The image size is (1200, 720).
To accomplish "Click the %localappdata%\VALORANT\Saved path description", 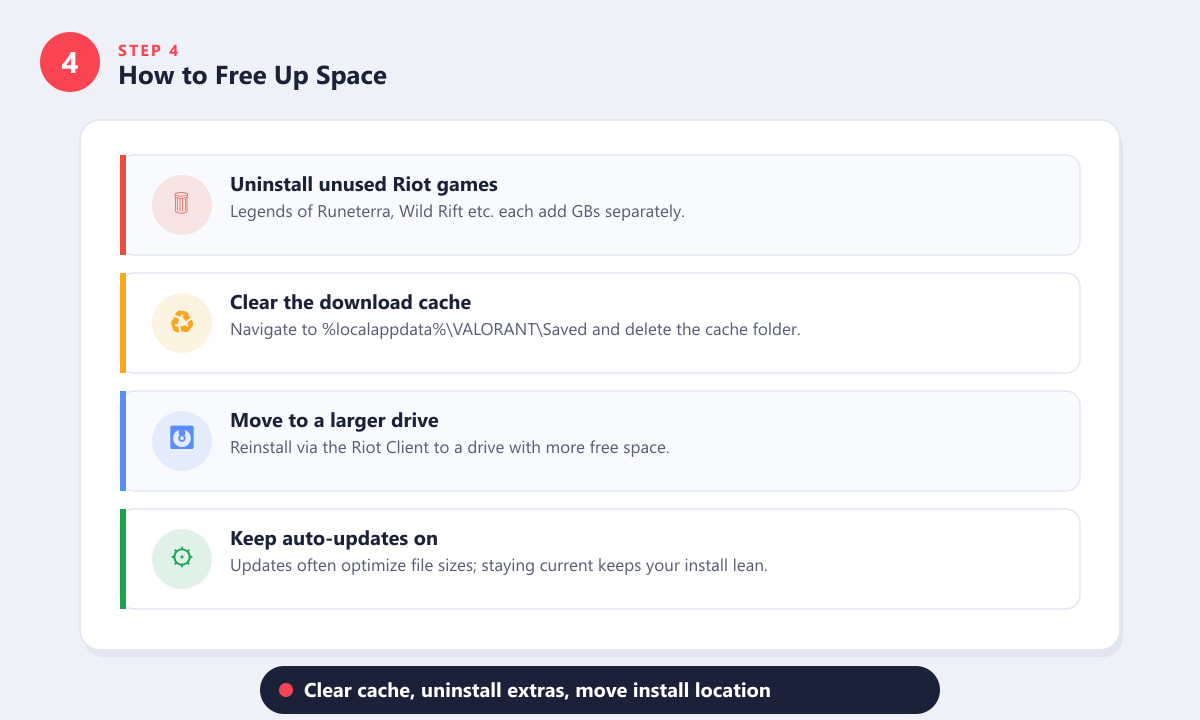I will click(x=515, y=329).
